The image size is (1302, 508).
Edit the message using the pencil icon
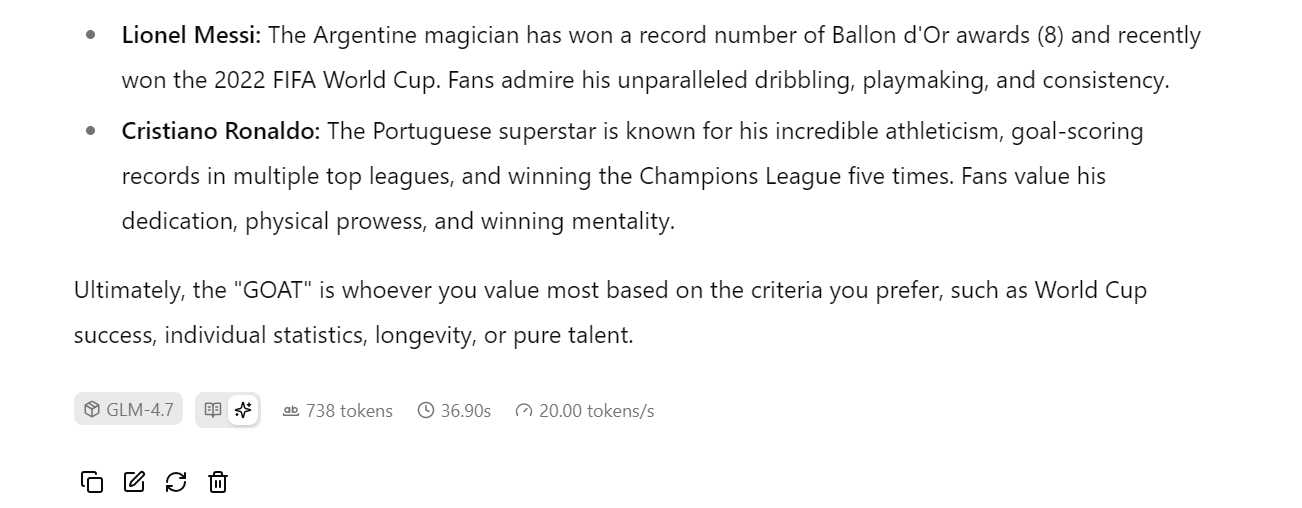pyautogui.click(x=134, y=482)
